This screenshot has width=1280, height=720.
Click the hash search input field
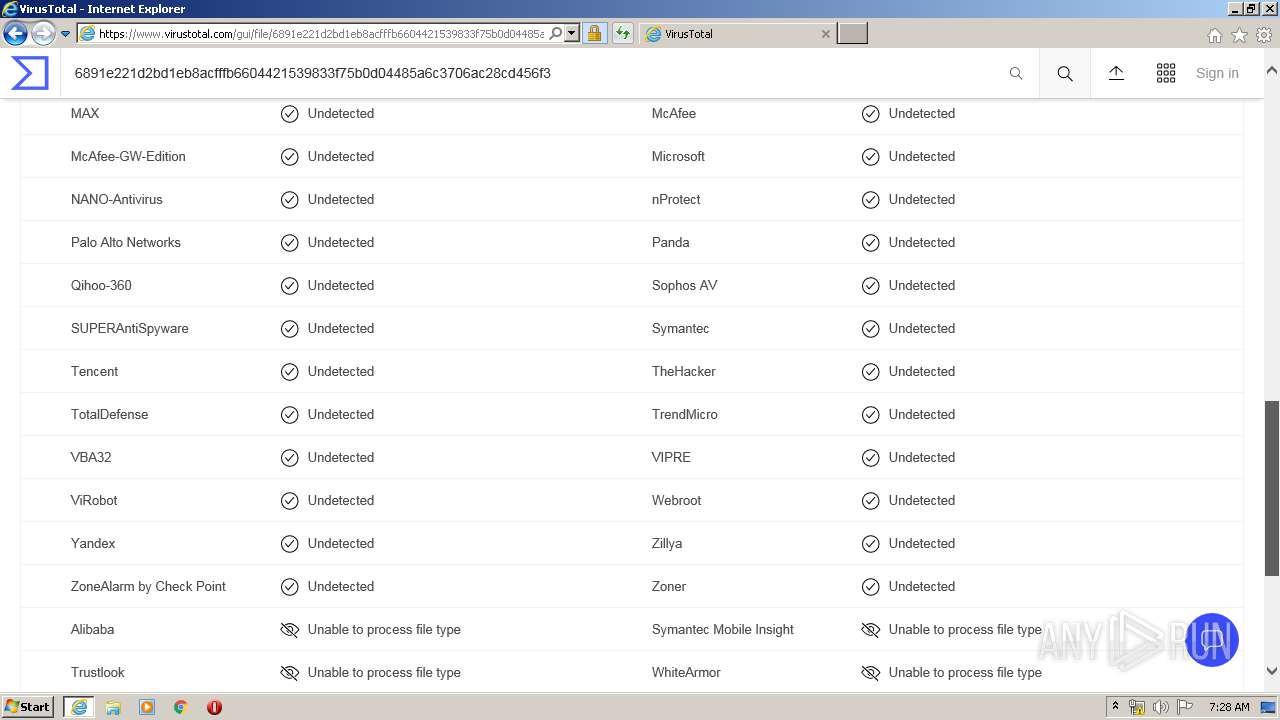coord(535,73)
